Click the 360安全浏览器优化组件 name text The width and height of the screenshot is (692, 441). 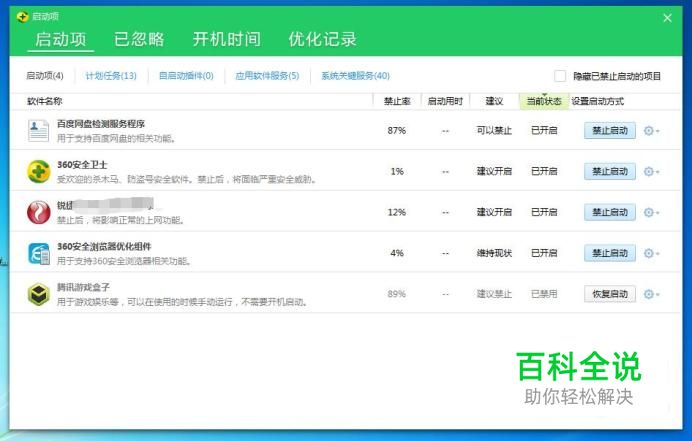pos(104,247)
